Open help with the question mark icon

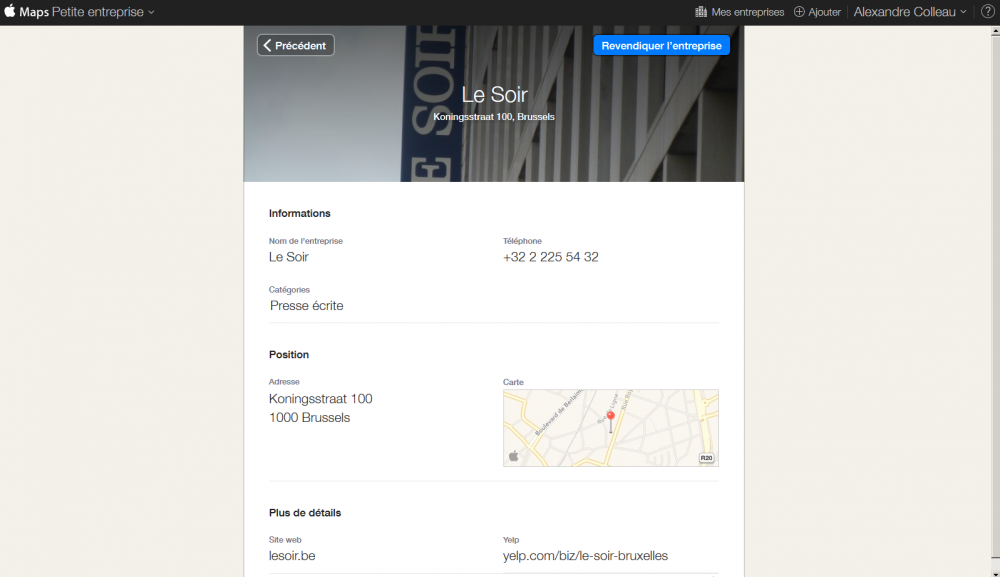click(x=987, y=11)
